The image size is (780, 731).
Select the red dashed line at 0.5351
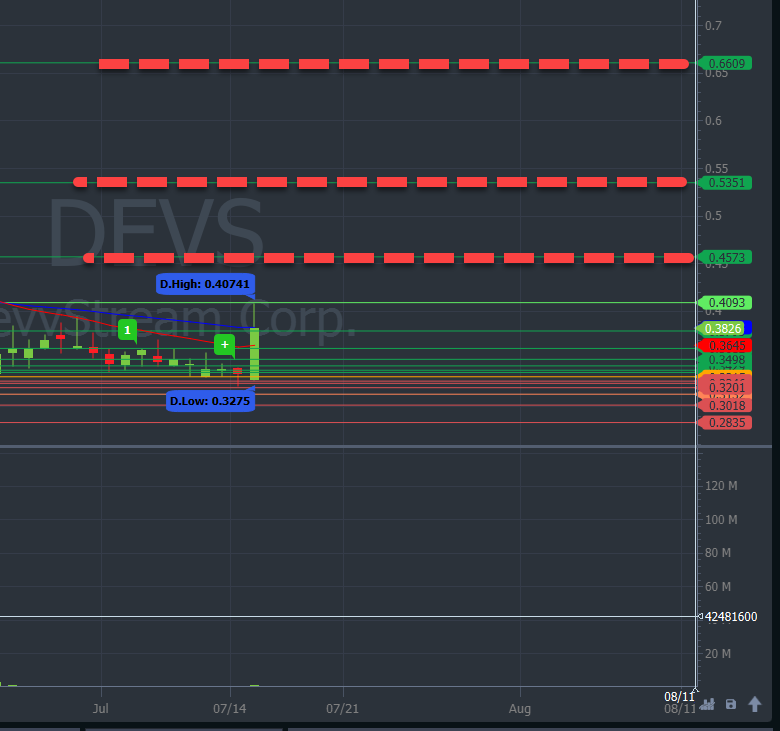click(381, 182)
